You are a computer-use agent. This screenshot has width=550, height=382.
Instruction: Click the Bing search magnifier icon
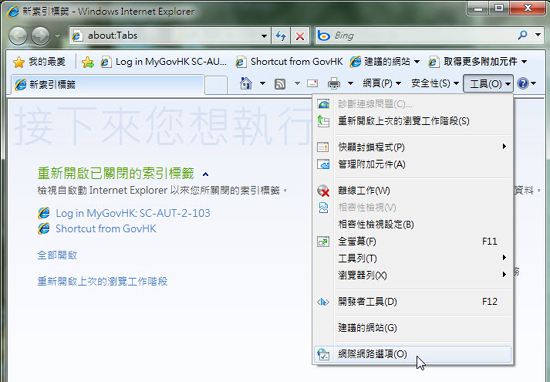[522, 35]
